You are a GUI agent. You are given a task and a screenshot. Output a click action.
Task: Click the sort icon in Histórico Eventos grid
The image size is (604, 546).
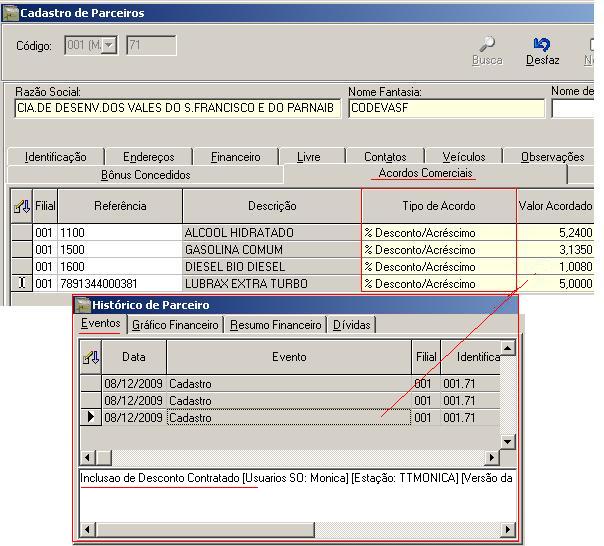click(91, 357)
